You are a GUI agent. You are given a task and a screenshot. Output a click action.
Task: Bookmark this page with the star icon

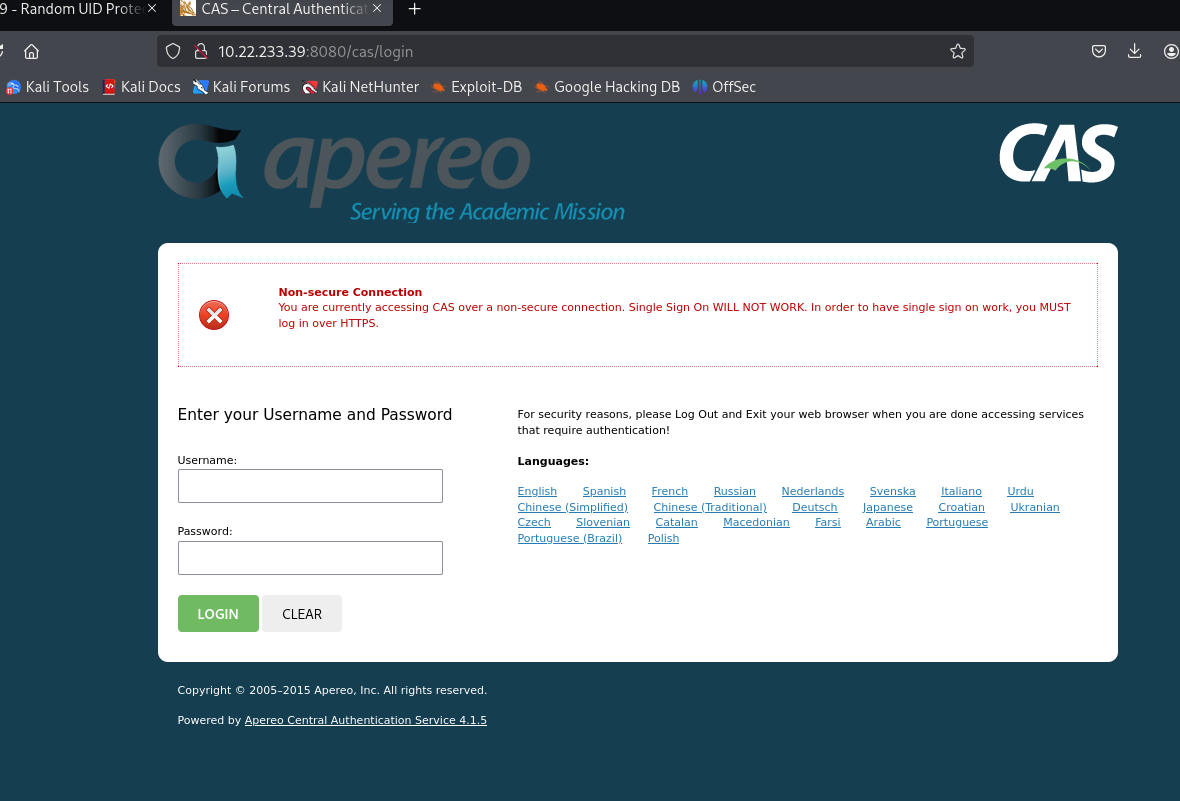tap(957, 51)
